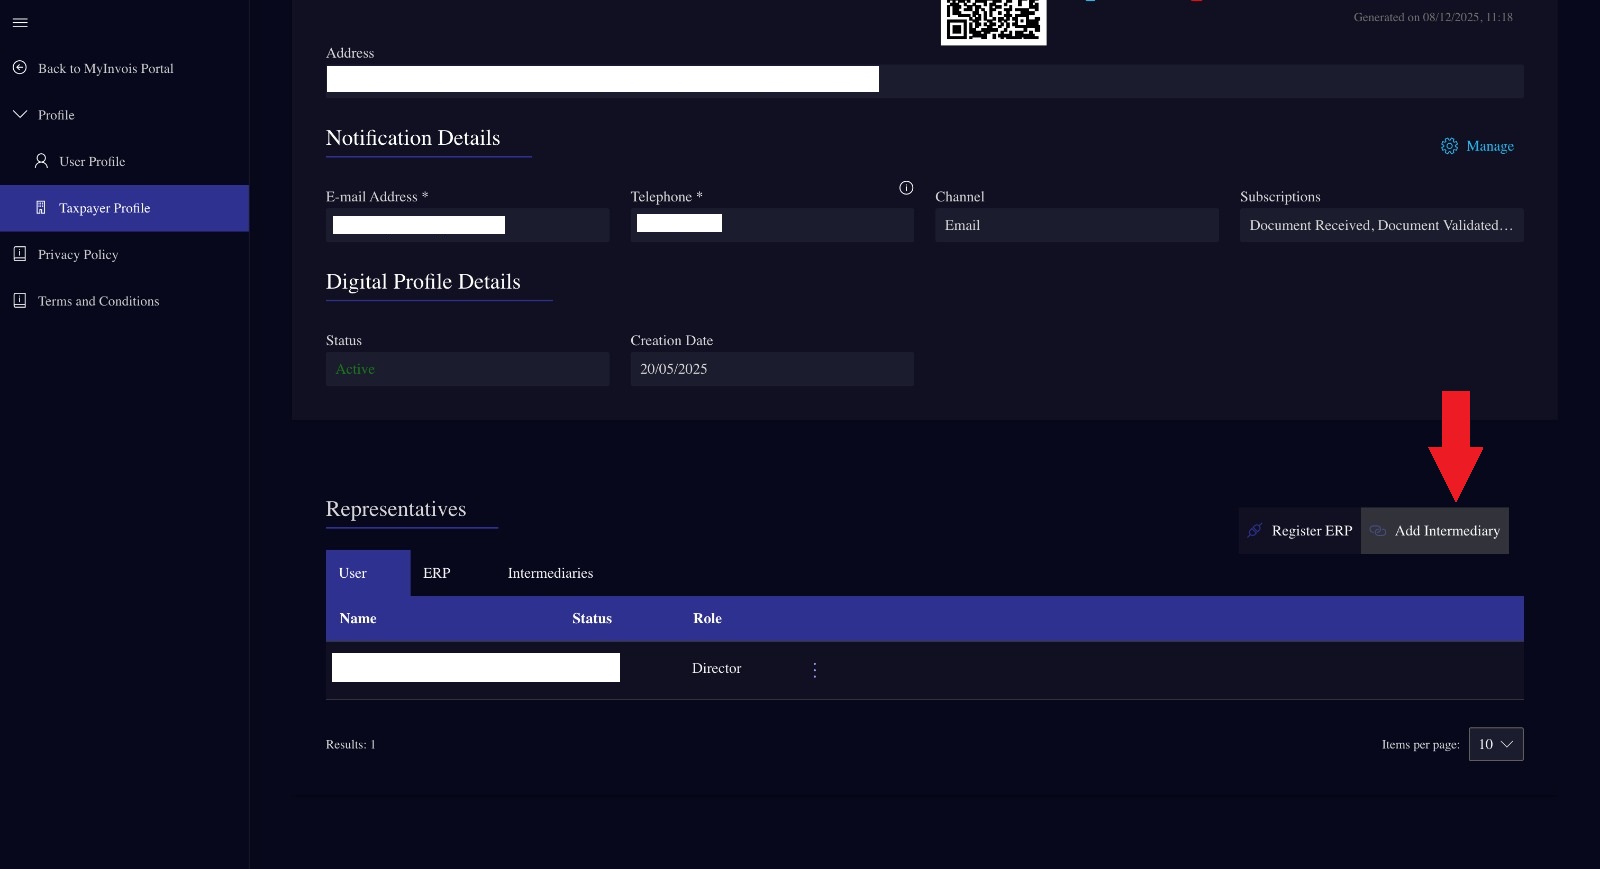The height and width of the screenshot is (869, 1600).
Task: Click the Register ERP button
Action: [1300, 531]
